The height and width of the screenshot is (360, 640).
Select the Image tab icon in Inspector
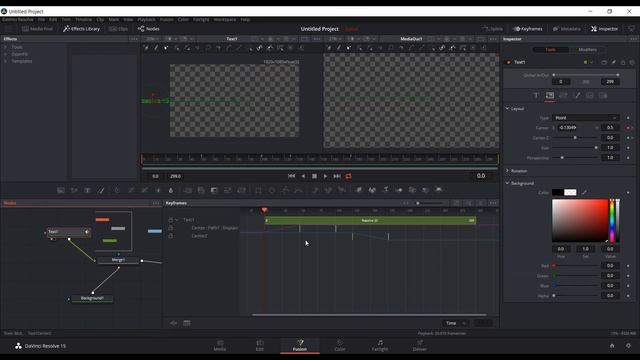pos(590,96)
